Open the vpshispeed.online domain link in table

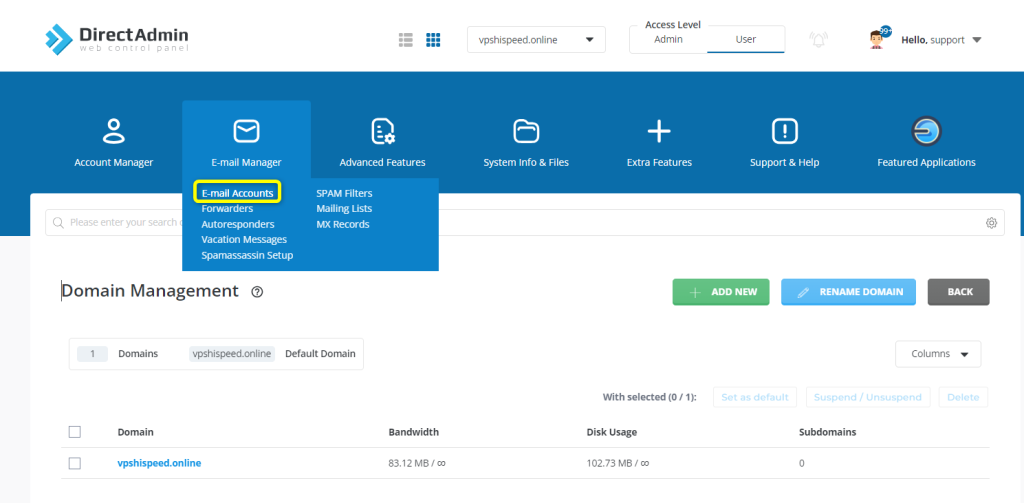[159, 463]
